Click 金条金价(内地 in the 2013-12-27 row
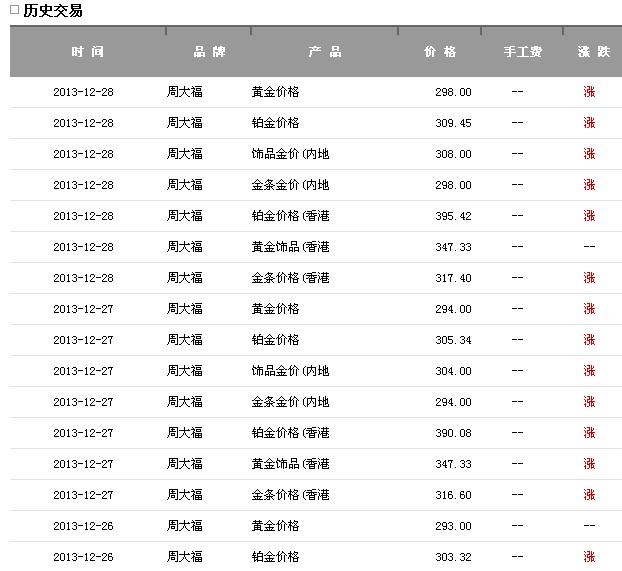This screenshot has width=622, height=571. [x=290, y=402]
